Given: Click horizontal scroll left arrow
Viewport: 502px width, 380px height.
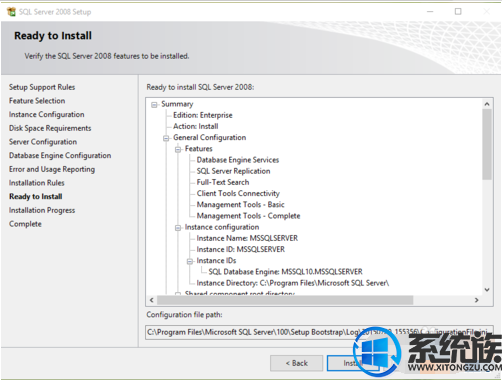Looking at the screenshot, I should 152,300.
